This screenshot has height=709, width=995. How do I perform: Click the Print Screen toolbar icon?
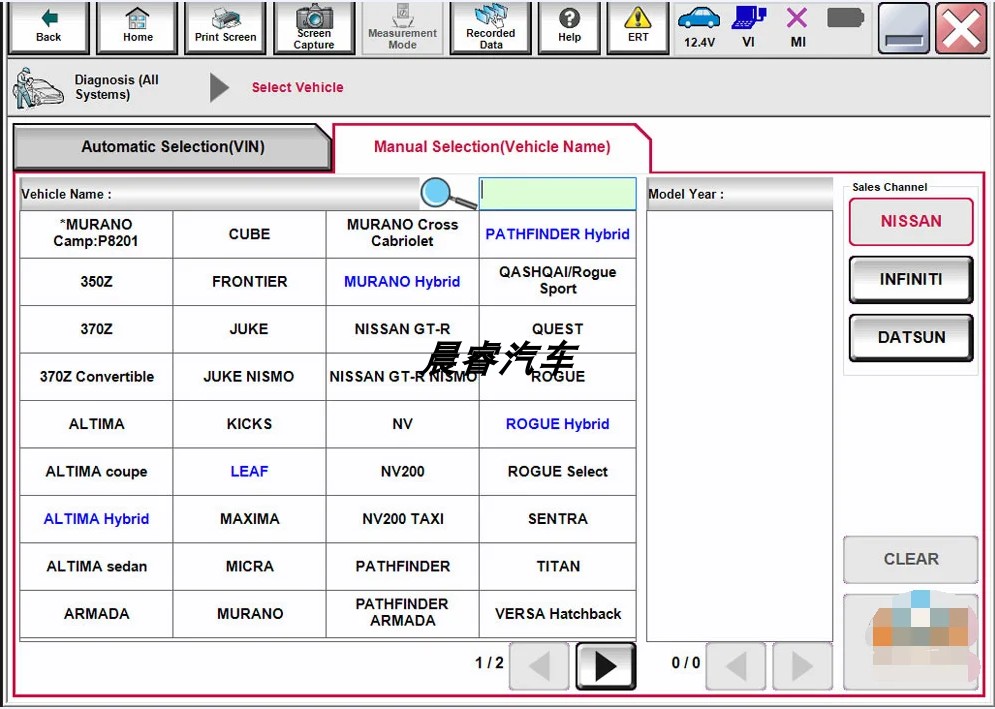click(225, 28)
